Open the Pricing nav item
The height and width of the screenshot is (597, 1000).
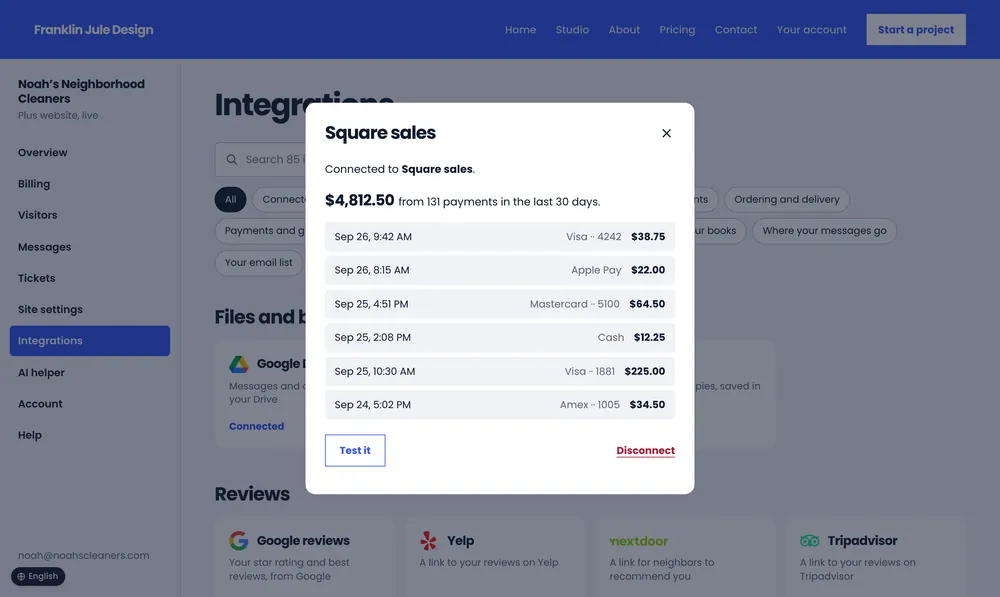[677, 29]
